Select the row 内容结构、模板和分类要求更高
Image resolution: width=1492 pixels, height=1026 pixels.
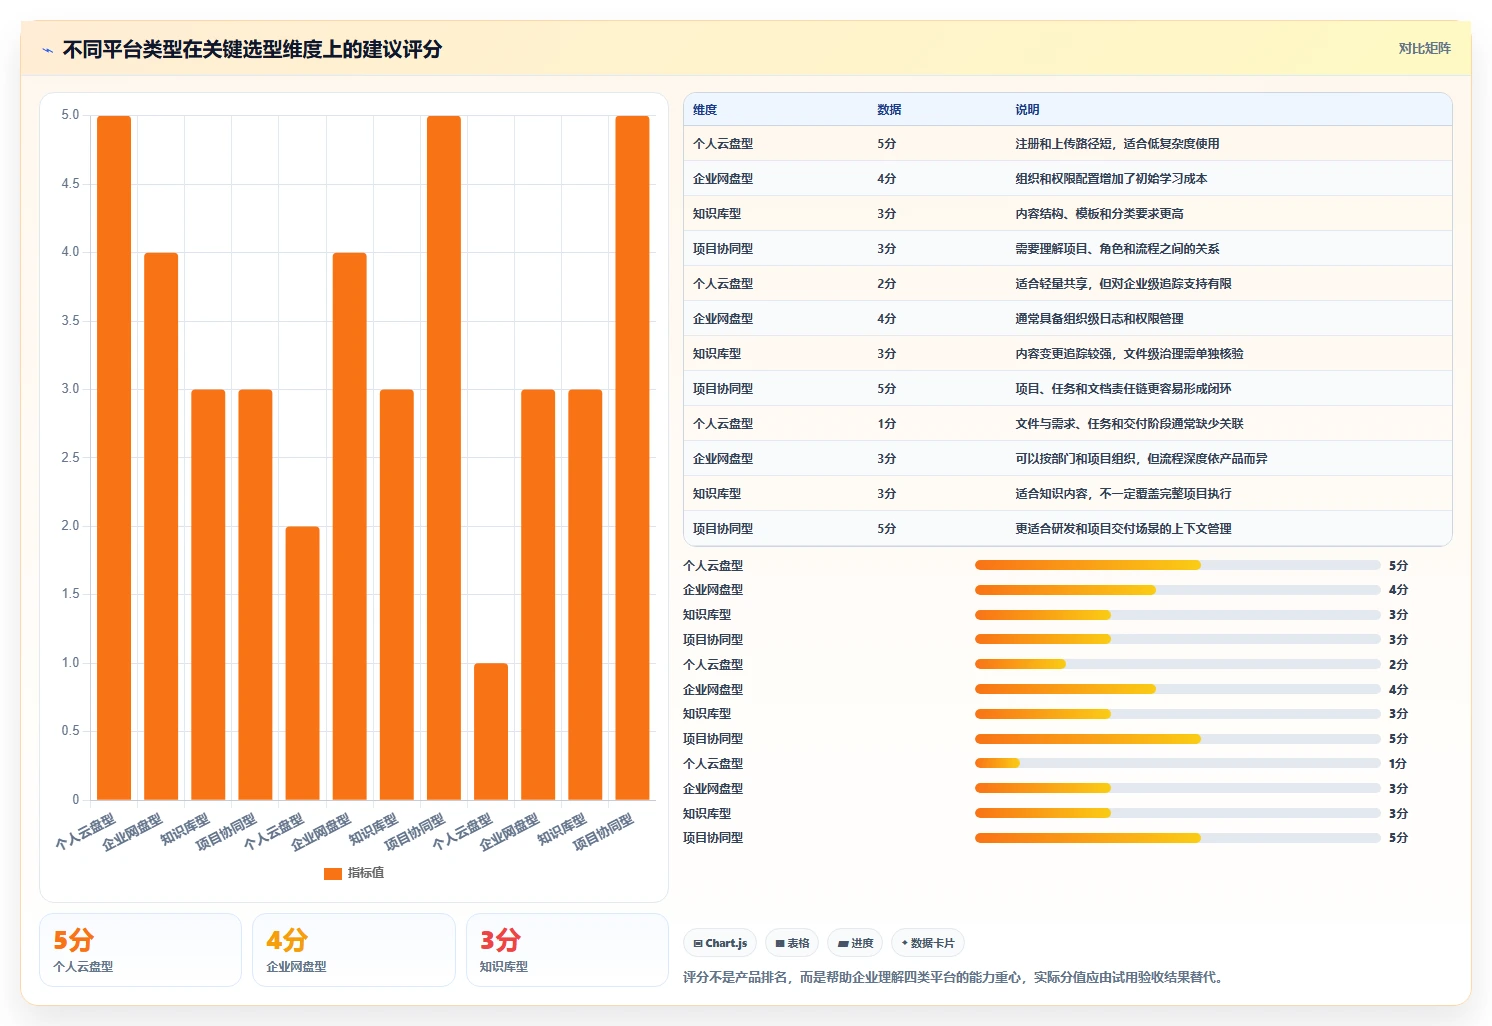point(1067,214)
